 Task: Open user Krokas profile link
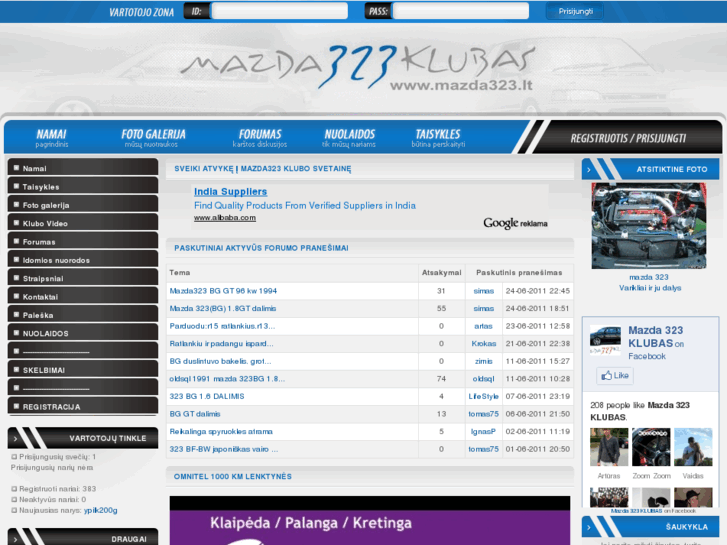tap(484, 344)
